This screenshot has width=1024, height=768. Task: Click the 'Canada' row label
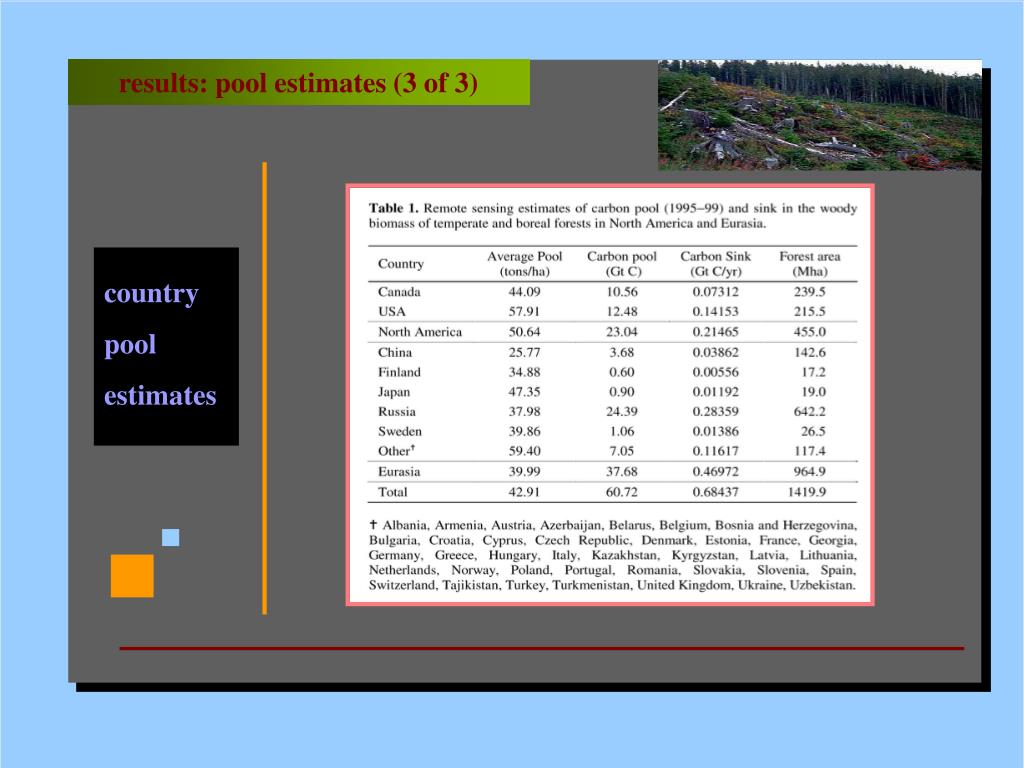click(399, 292)
